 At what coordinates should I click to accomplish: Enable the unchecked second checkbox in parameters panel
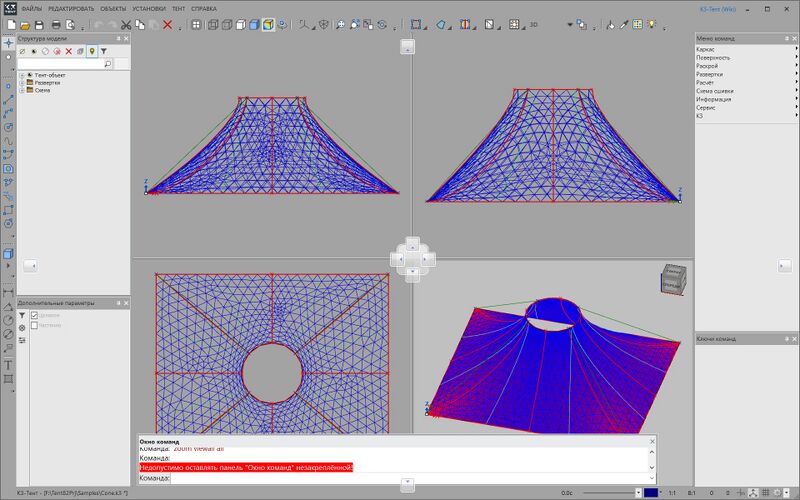tap(34, 325)
